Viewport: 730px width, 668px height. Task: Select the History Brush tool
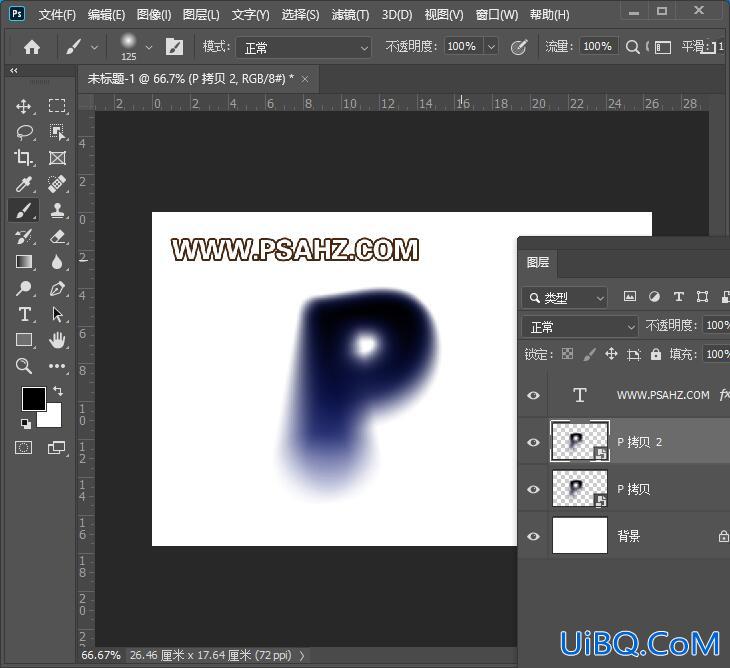[x=24, y=236]
